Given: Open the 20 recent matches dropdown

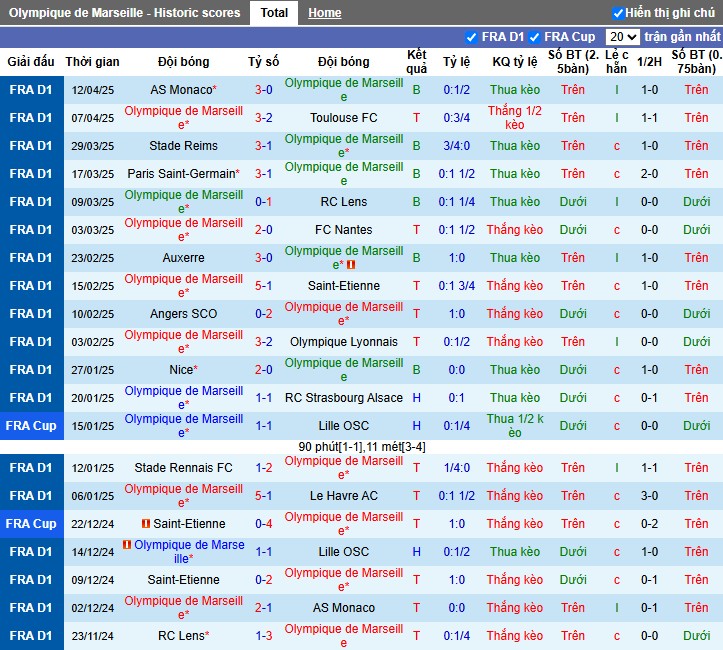Looking at the screenshot, I should pos(622,37).
